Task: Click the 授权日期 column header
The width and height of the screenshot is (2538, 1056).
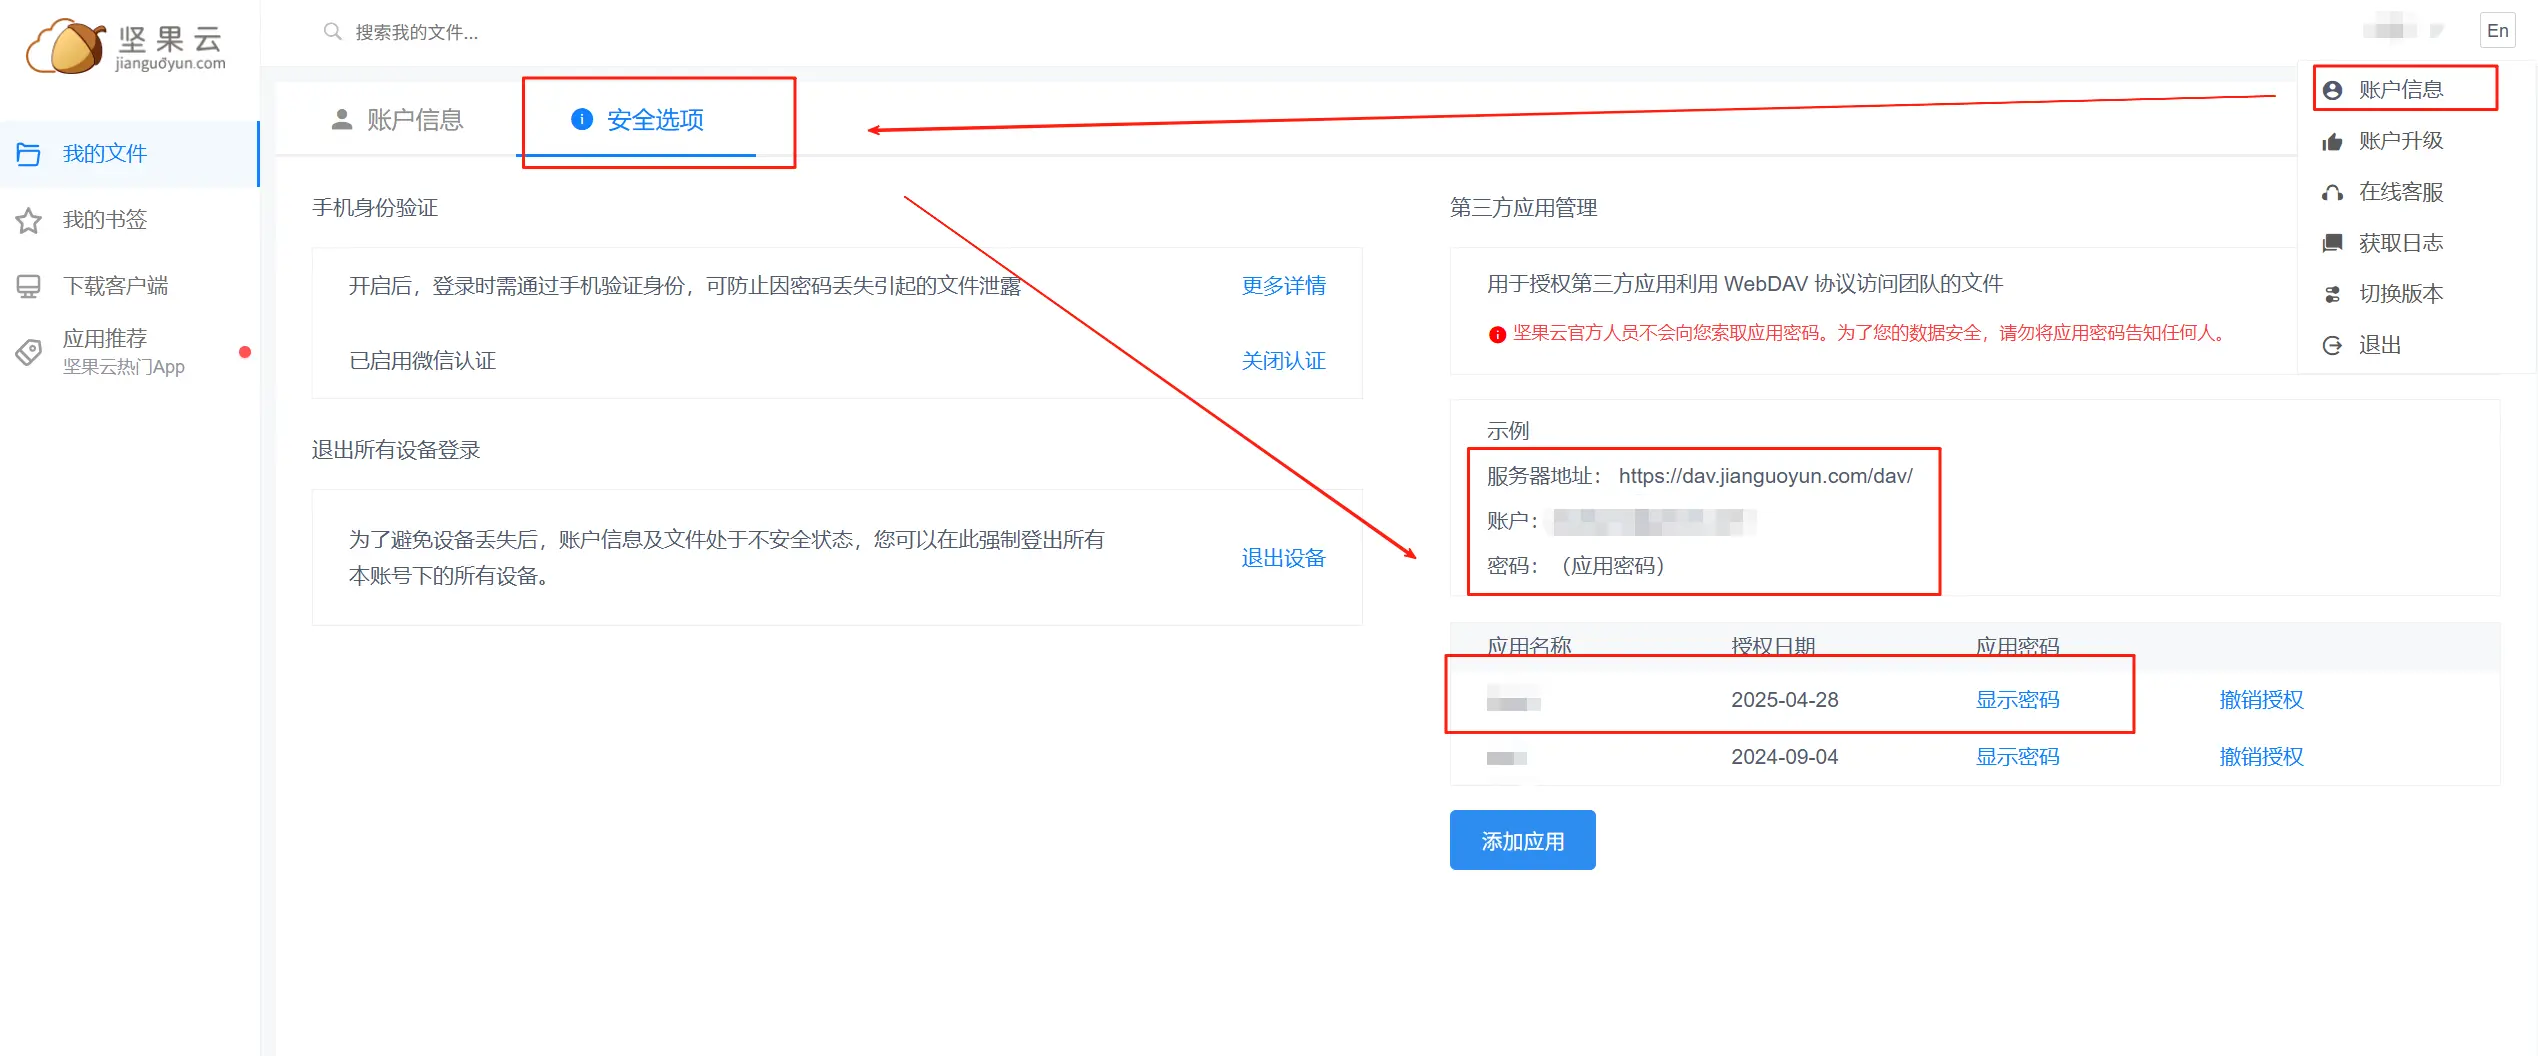Action: (x=1773, y=646)
